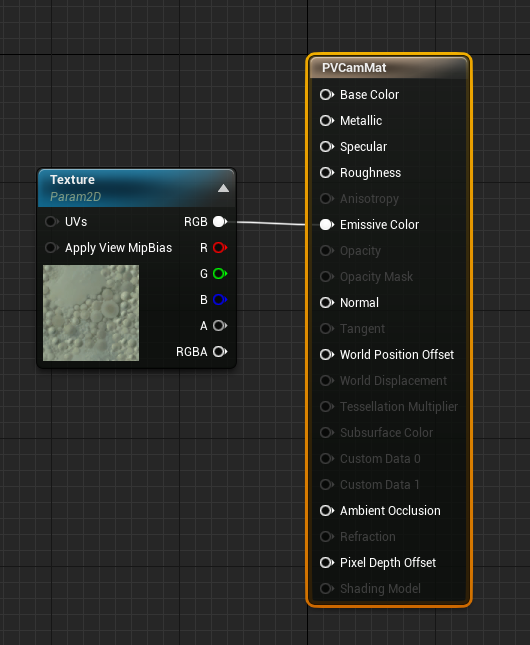Click the connected Emissive Color pin

327,225
